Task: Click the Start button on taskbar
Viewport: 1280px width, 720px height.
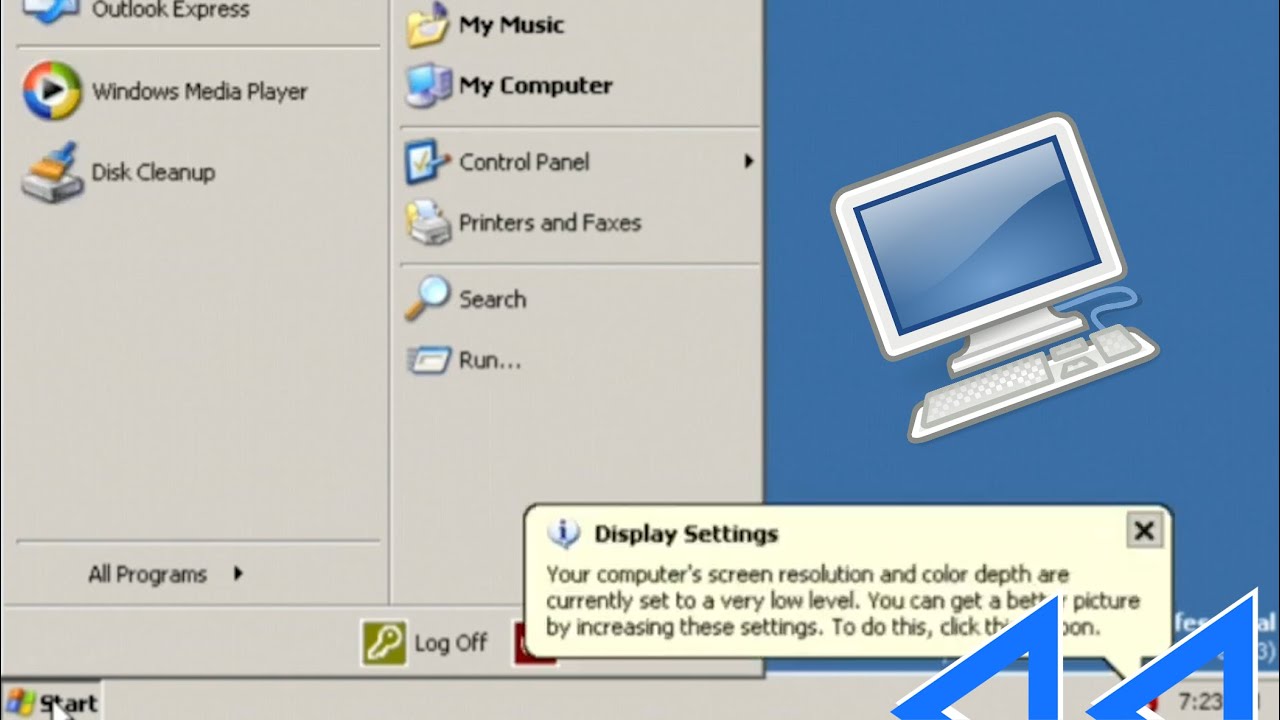Action: tap(50, 703)
